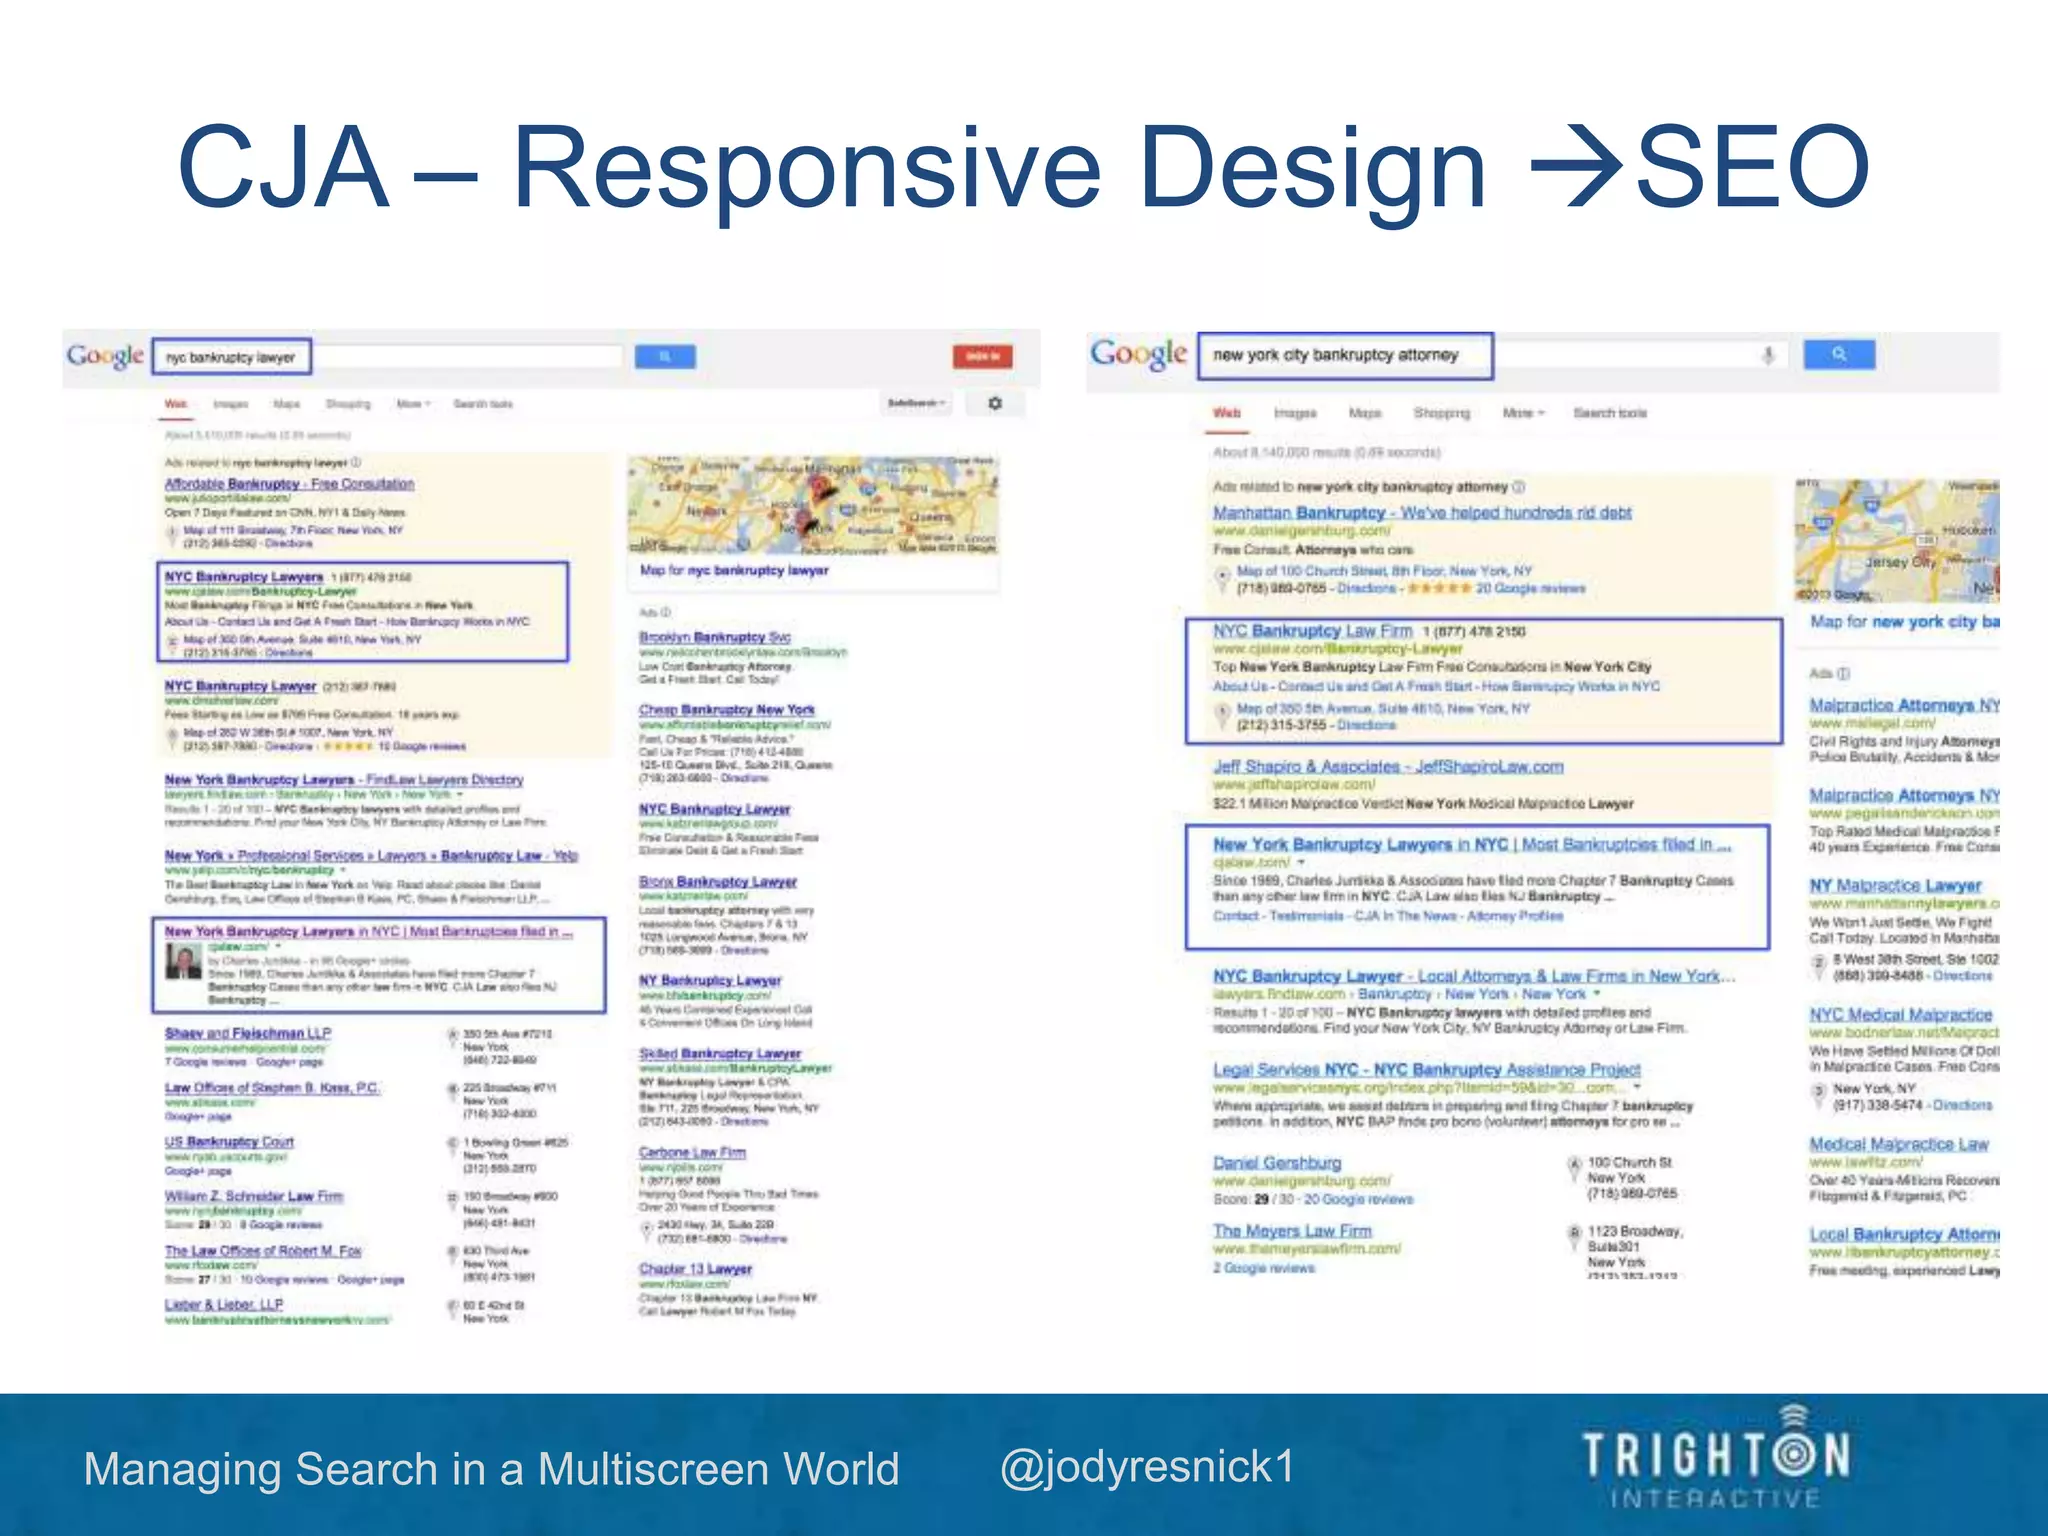Click the info icon beside 'Ads related to nyc bankruptcy lawyer'
Image resolution: width=2048 pixels, height=1536 pixels.
356,462
